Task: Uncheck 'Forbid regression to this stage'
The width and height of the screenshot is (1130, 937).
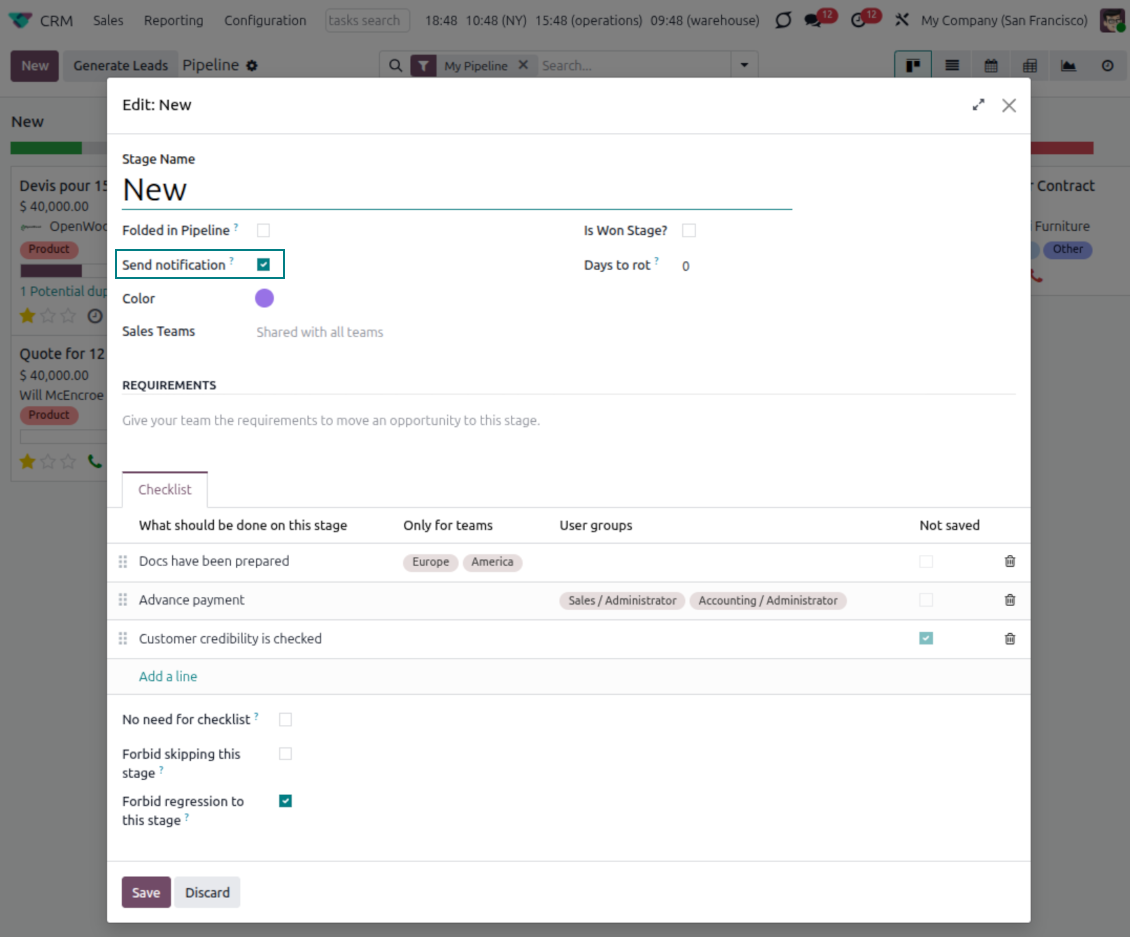Action: (285, 801)
